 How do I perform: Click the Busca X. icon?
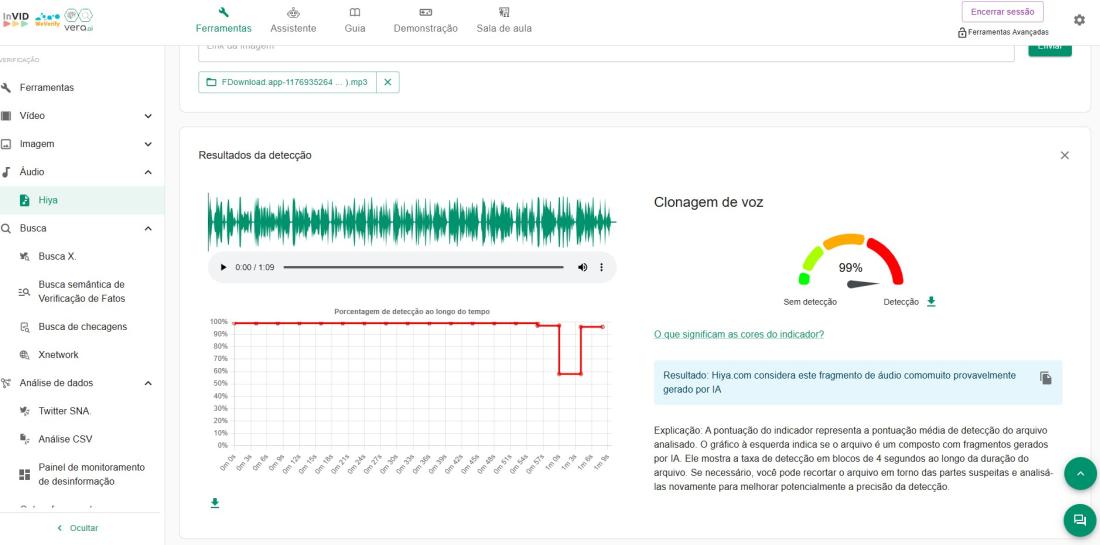(x=25, y=256)
